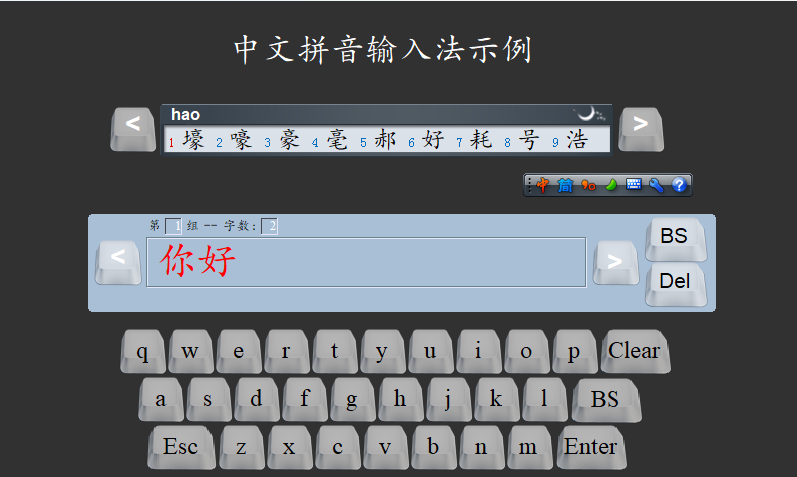Move cursor left with text area arrow
The width and height of the screenshot is (797, 477).
pos(118,262)
